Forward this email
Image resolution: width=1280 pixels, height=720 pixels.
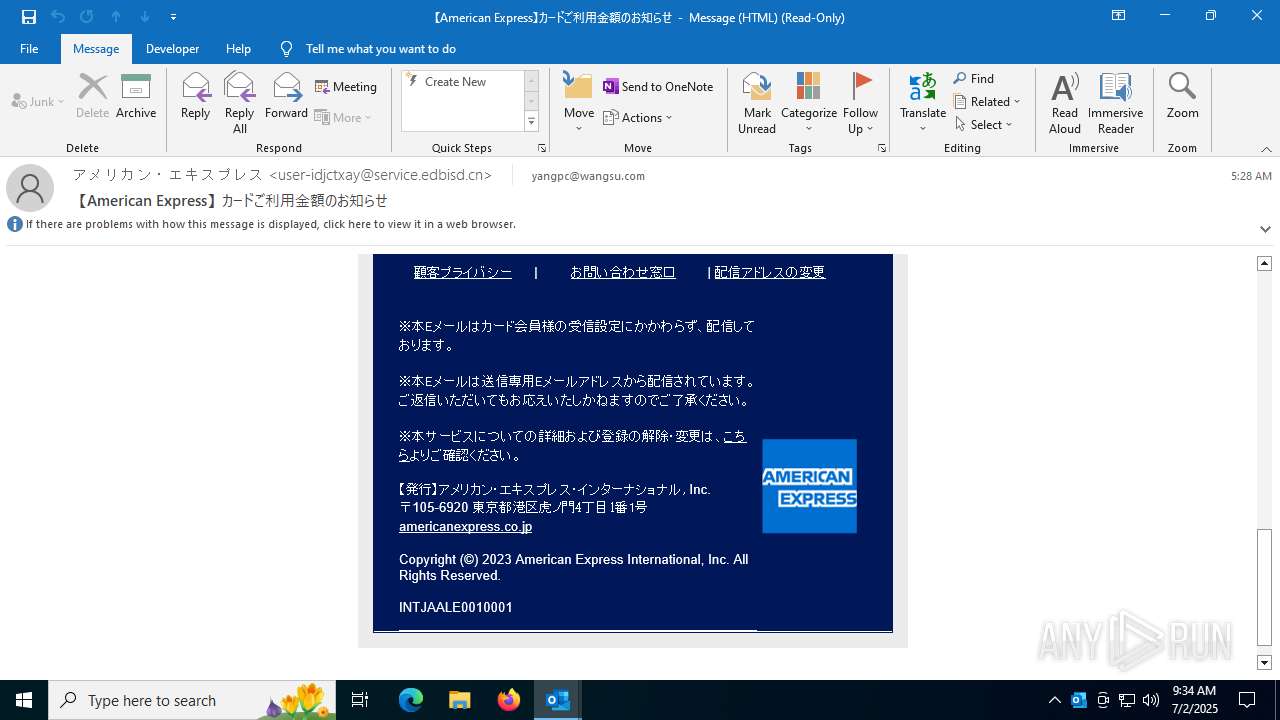286,97
